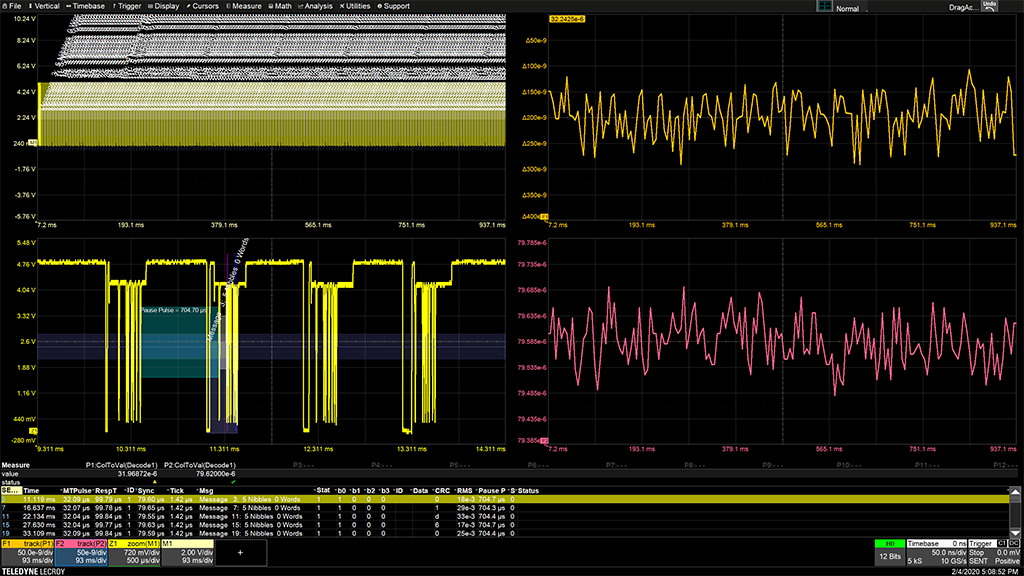Open the Measure menu
The image size is (1024, 576).
244,6
